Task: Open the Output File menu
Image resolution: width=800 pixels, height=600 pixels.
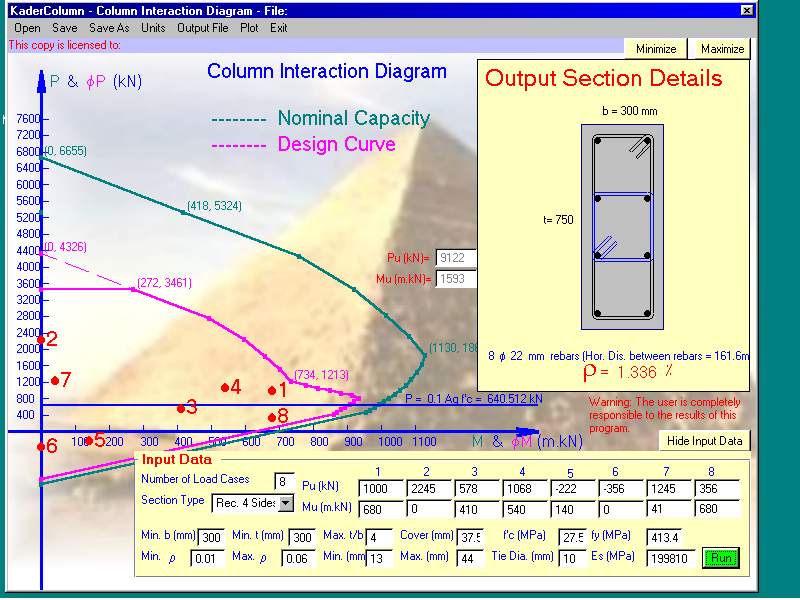Action: pyautogui.click(x=203, y=28)
